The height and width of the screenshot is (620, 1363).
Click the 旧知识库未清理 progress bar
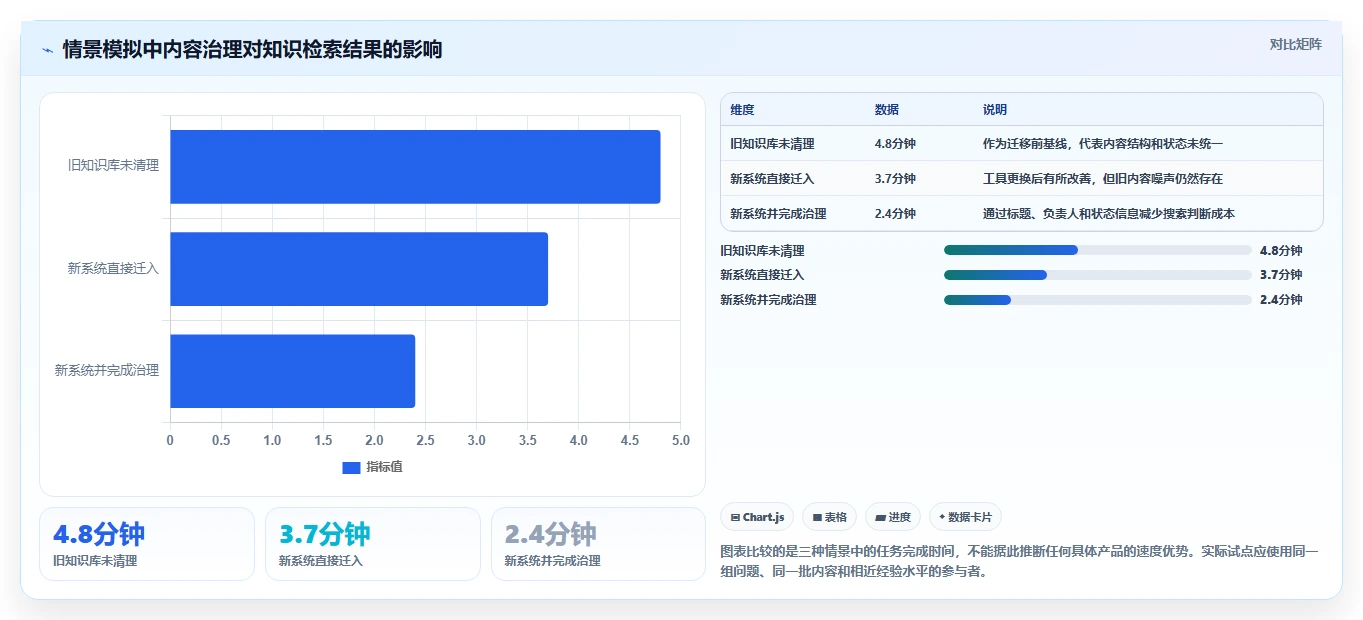1098,250
